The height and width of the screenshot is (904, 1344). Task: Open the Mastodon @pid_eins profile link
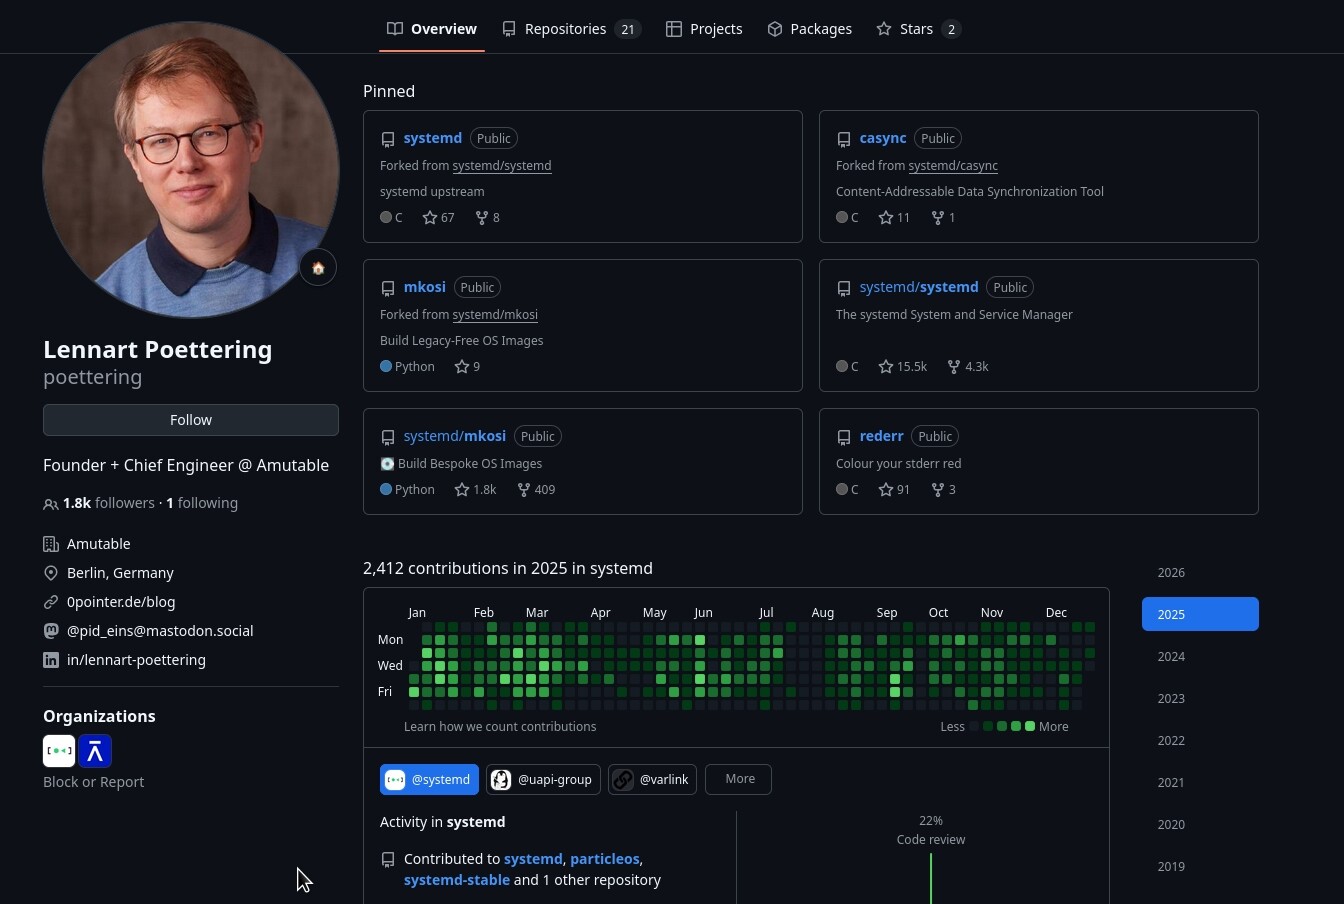[x=159, y=631]
